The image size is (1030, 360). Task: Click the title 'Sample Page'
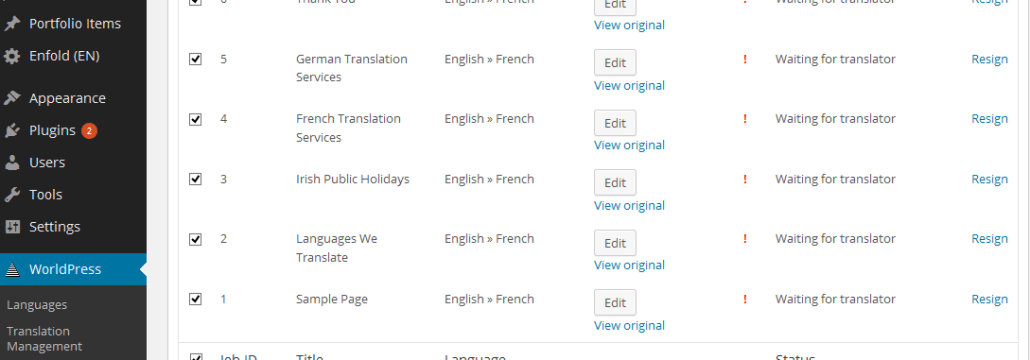click(332, 300)
